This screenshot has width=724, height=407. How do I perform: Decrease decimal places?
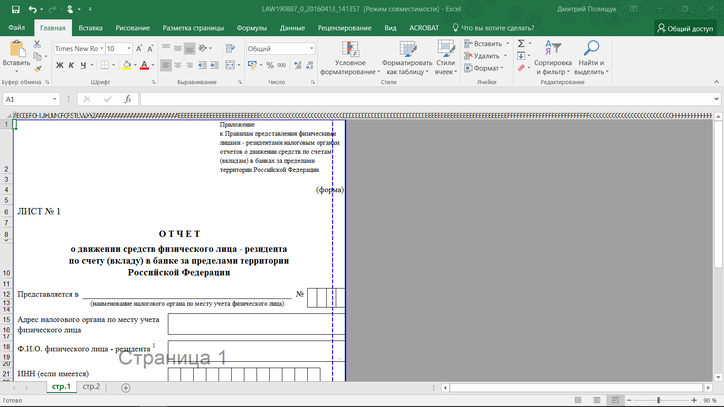tap(309, 65)
